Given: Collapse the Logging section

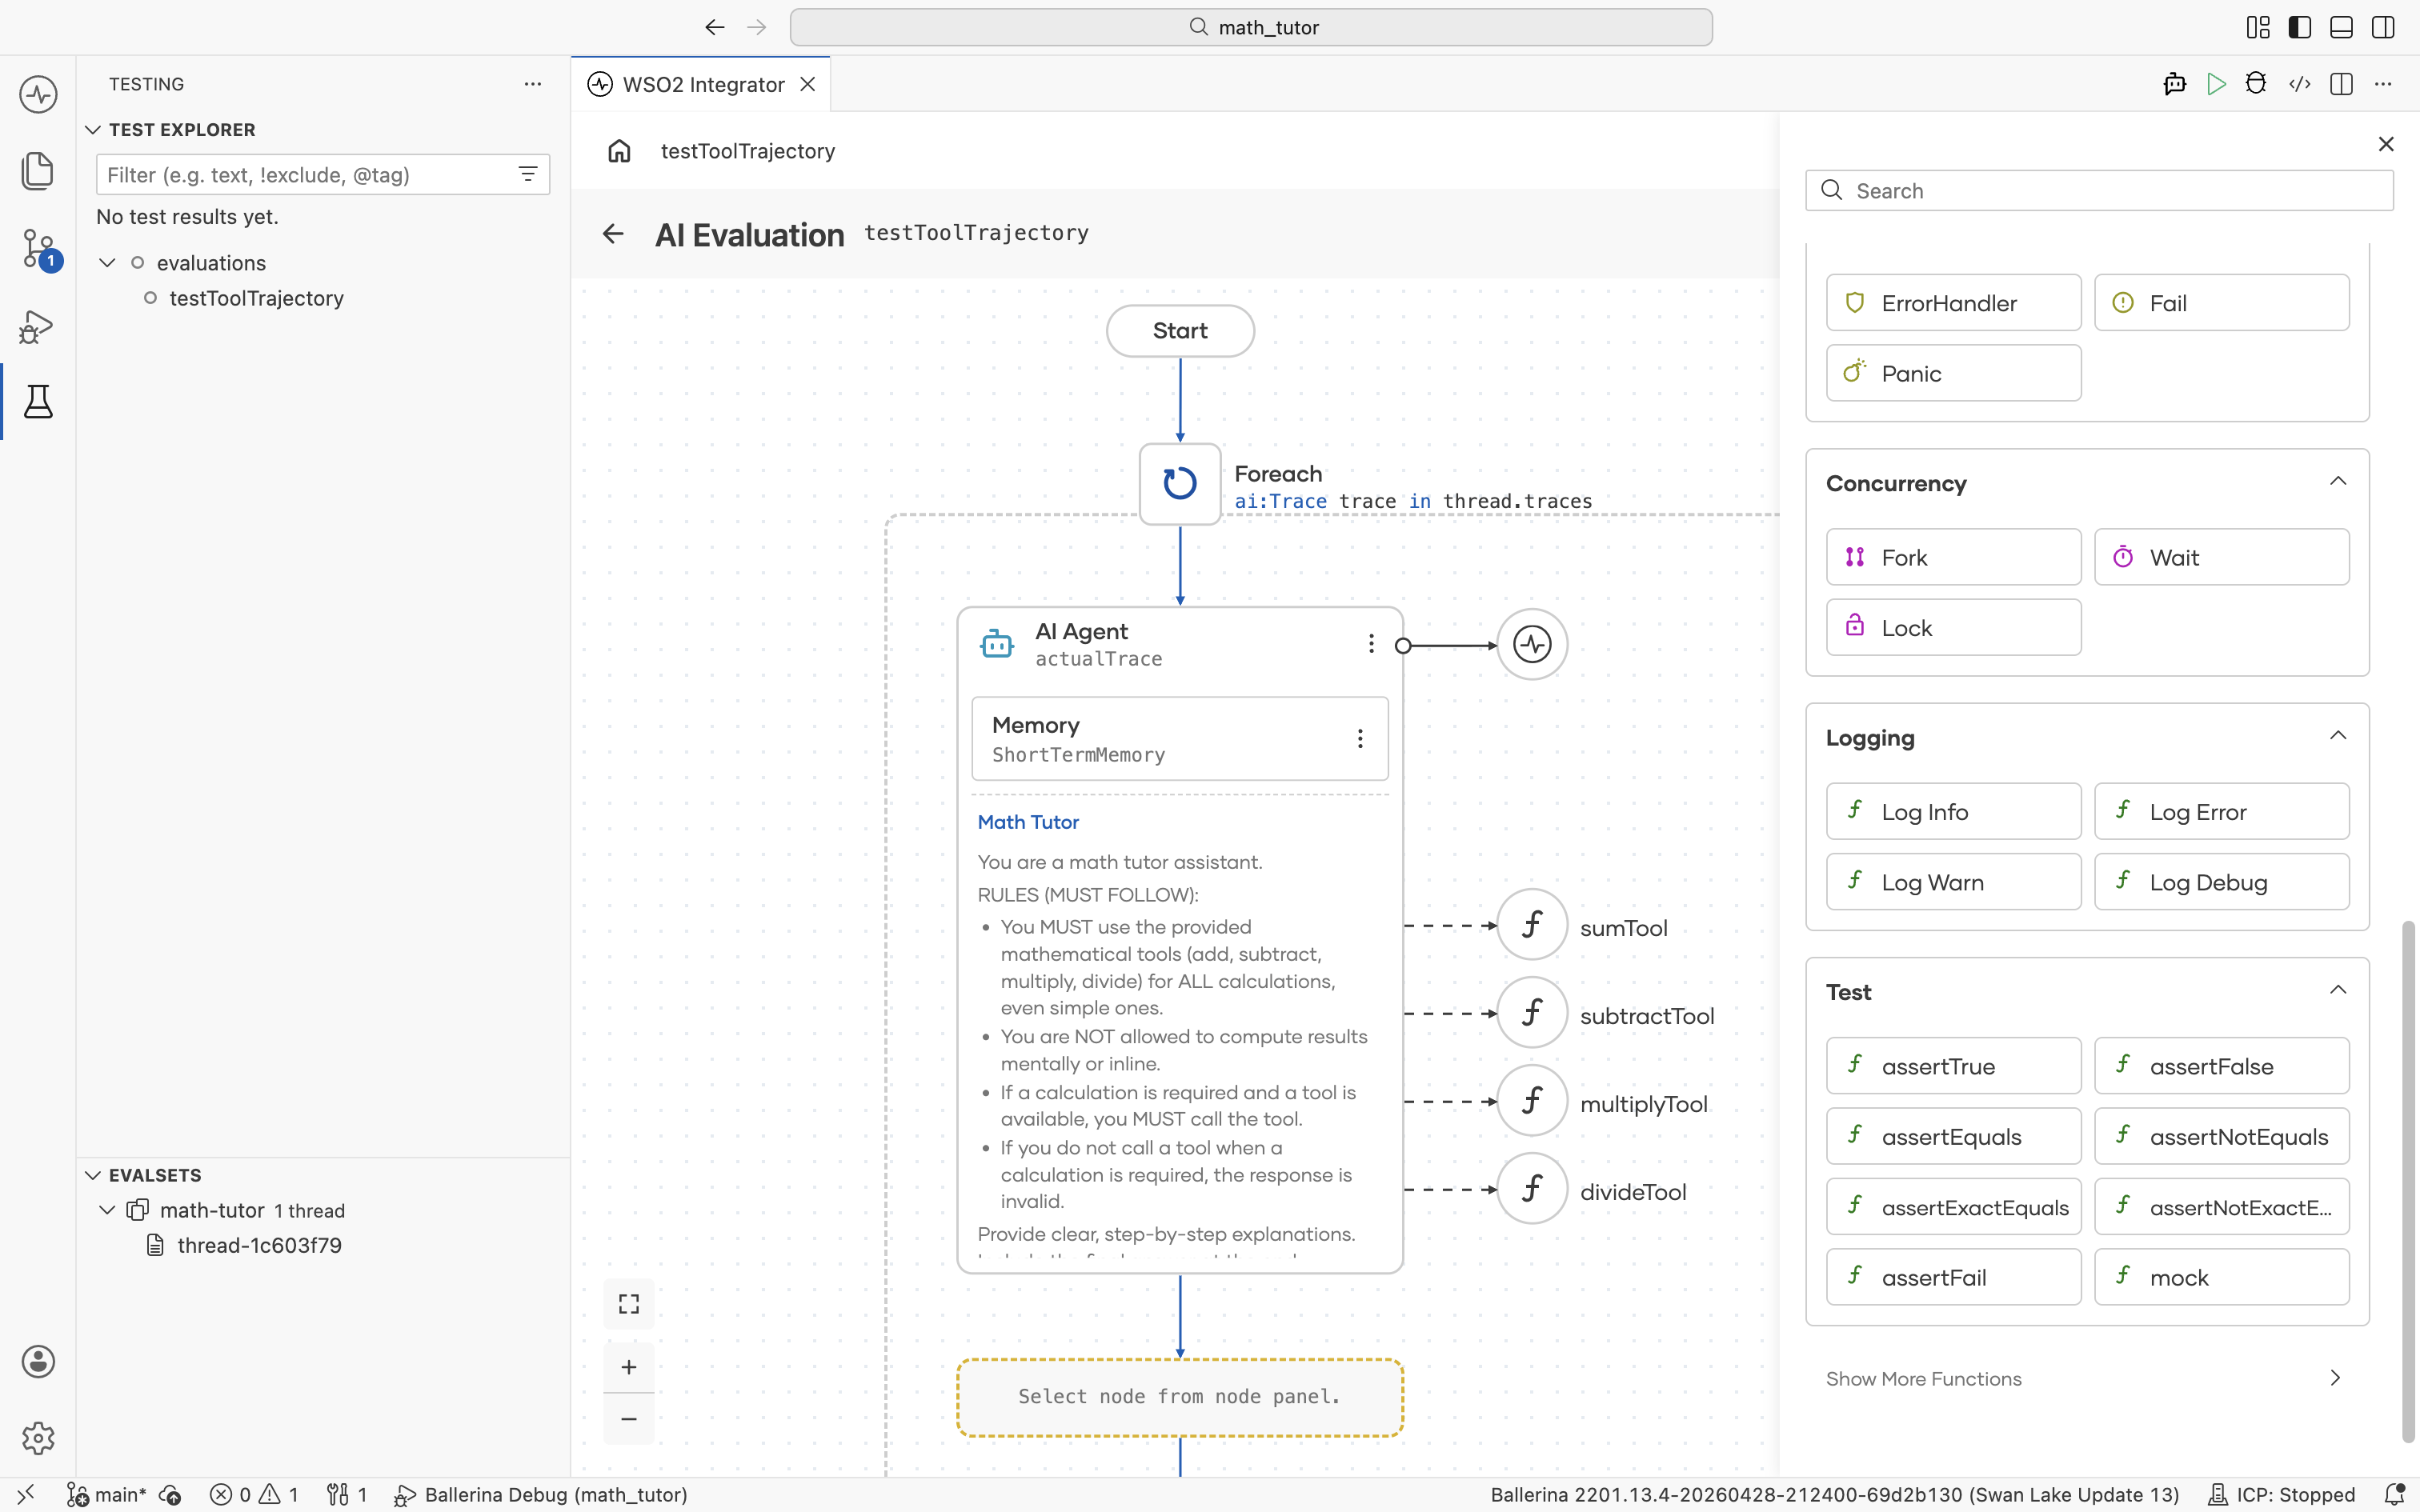Looking at the screenshot, I should point(2338,736).
